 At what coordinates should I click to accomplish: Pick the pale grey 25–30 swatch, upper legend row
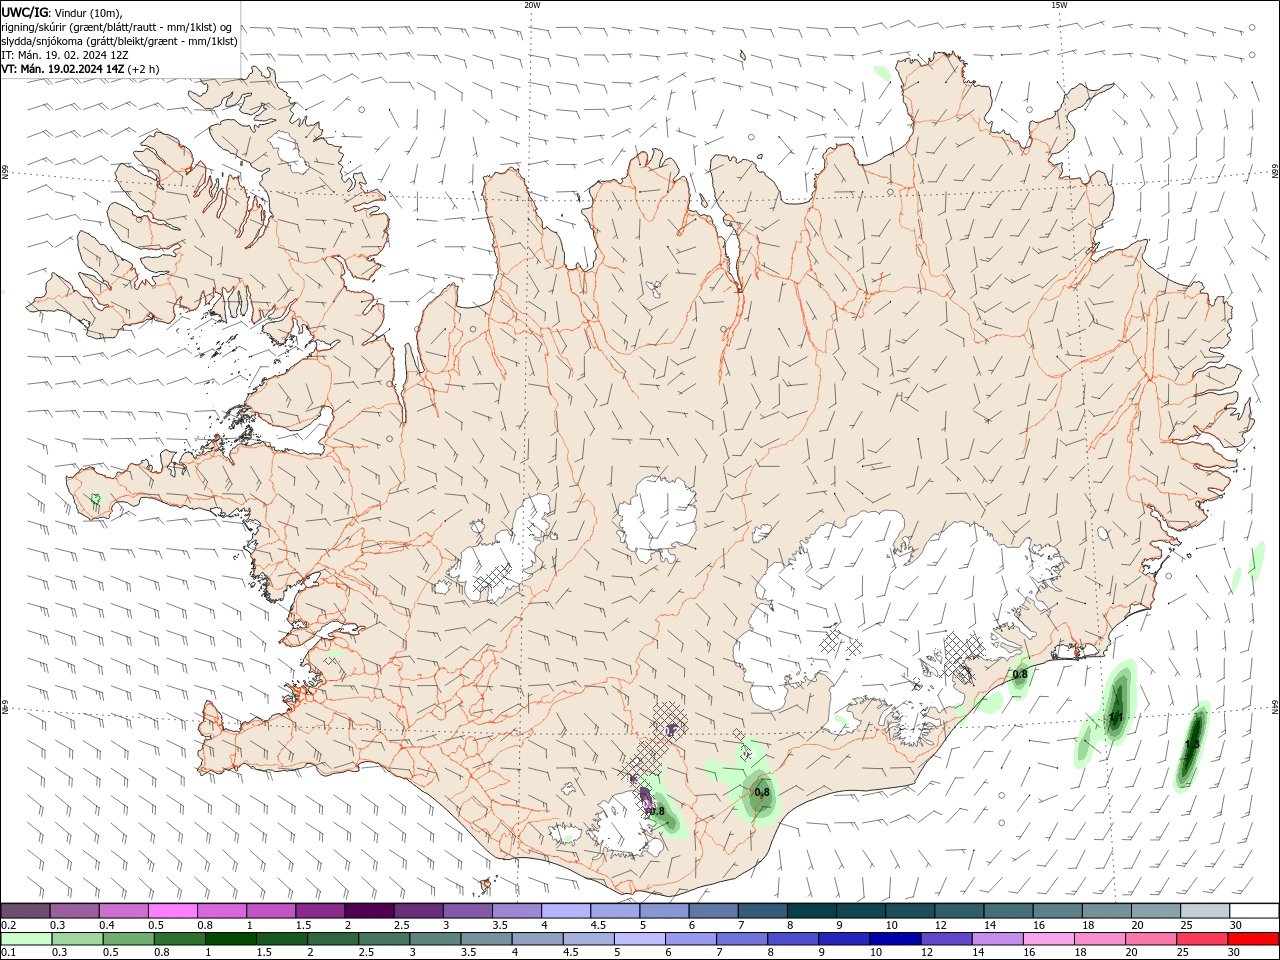coord(1204,911)
